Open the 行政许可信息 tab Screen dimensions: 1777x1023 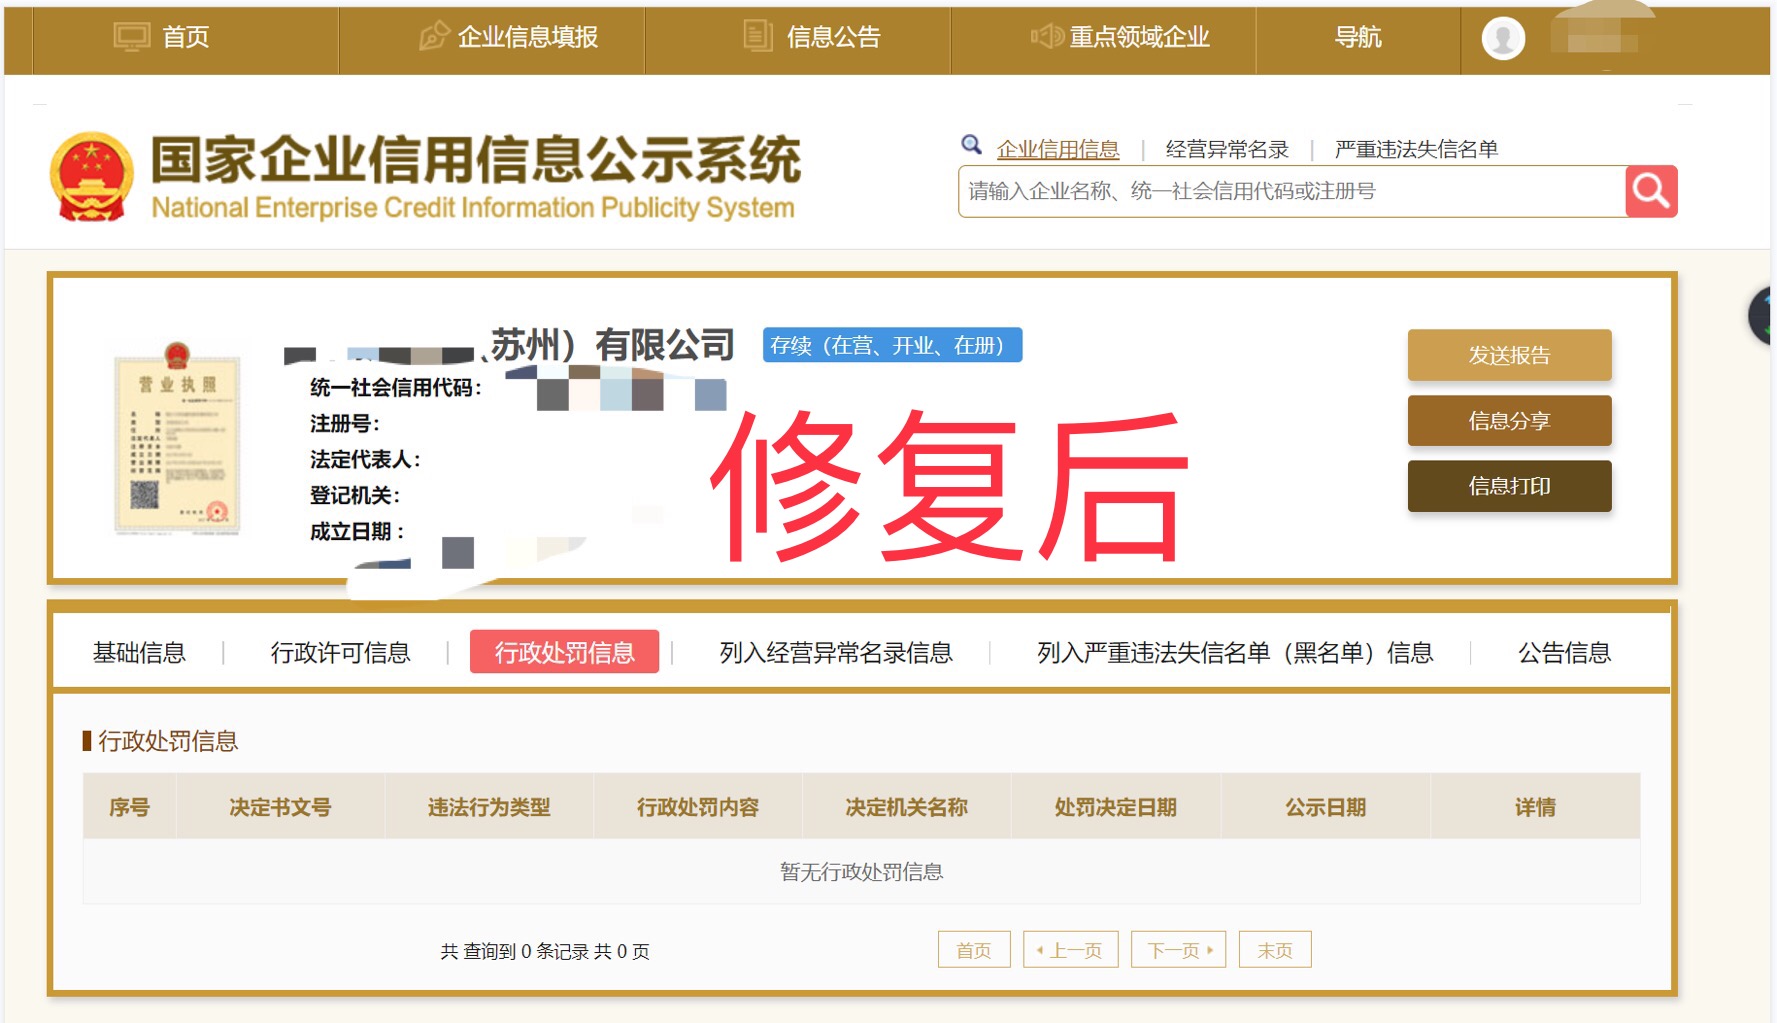click(x=343, y=651)
